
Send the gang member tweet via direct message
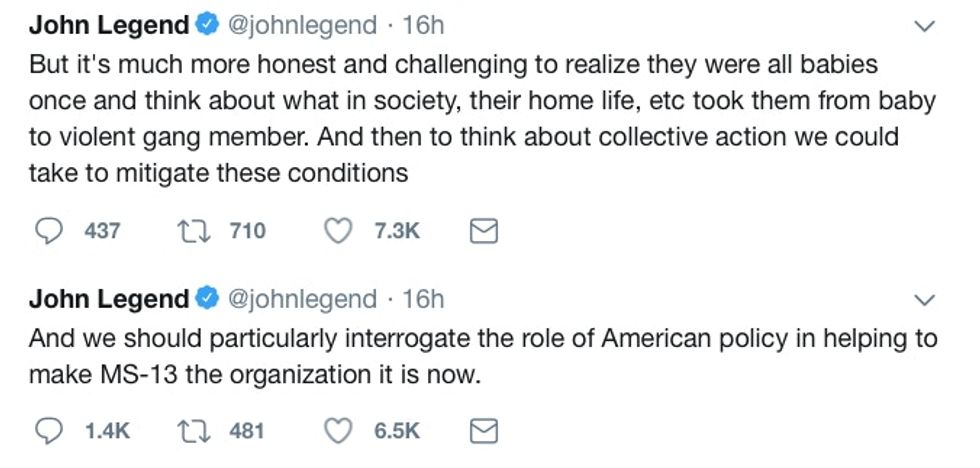pos(484,231)
